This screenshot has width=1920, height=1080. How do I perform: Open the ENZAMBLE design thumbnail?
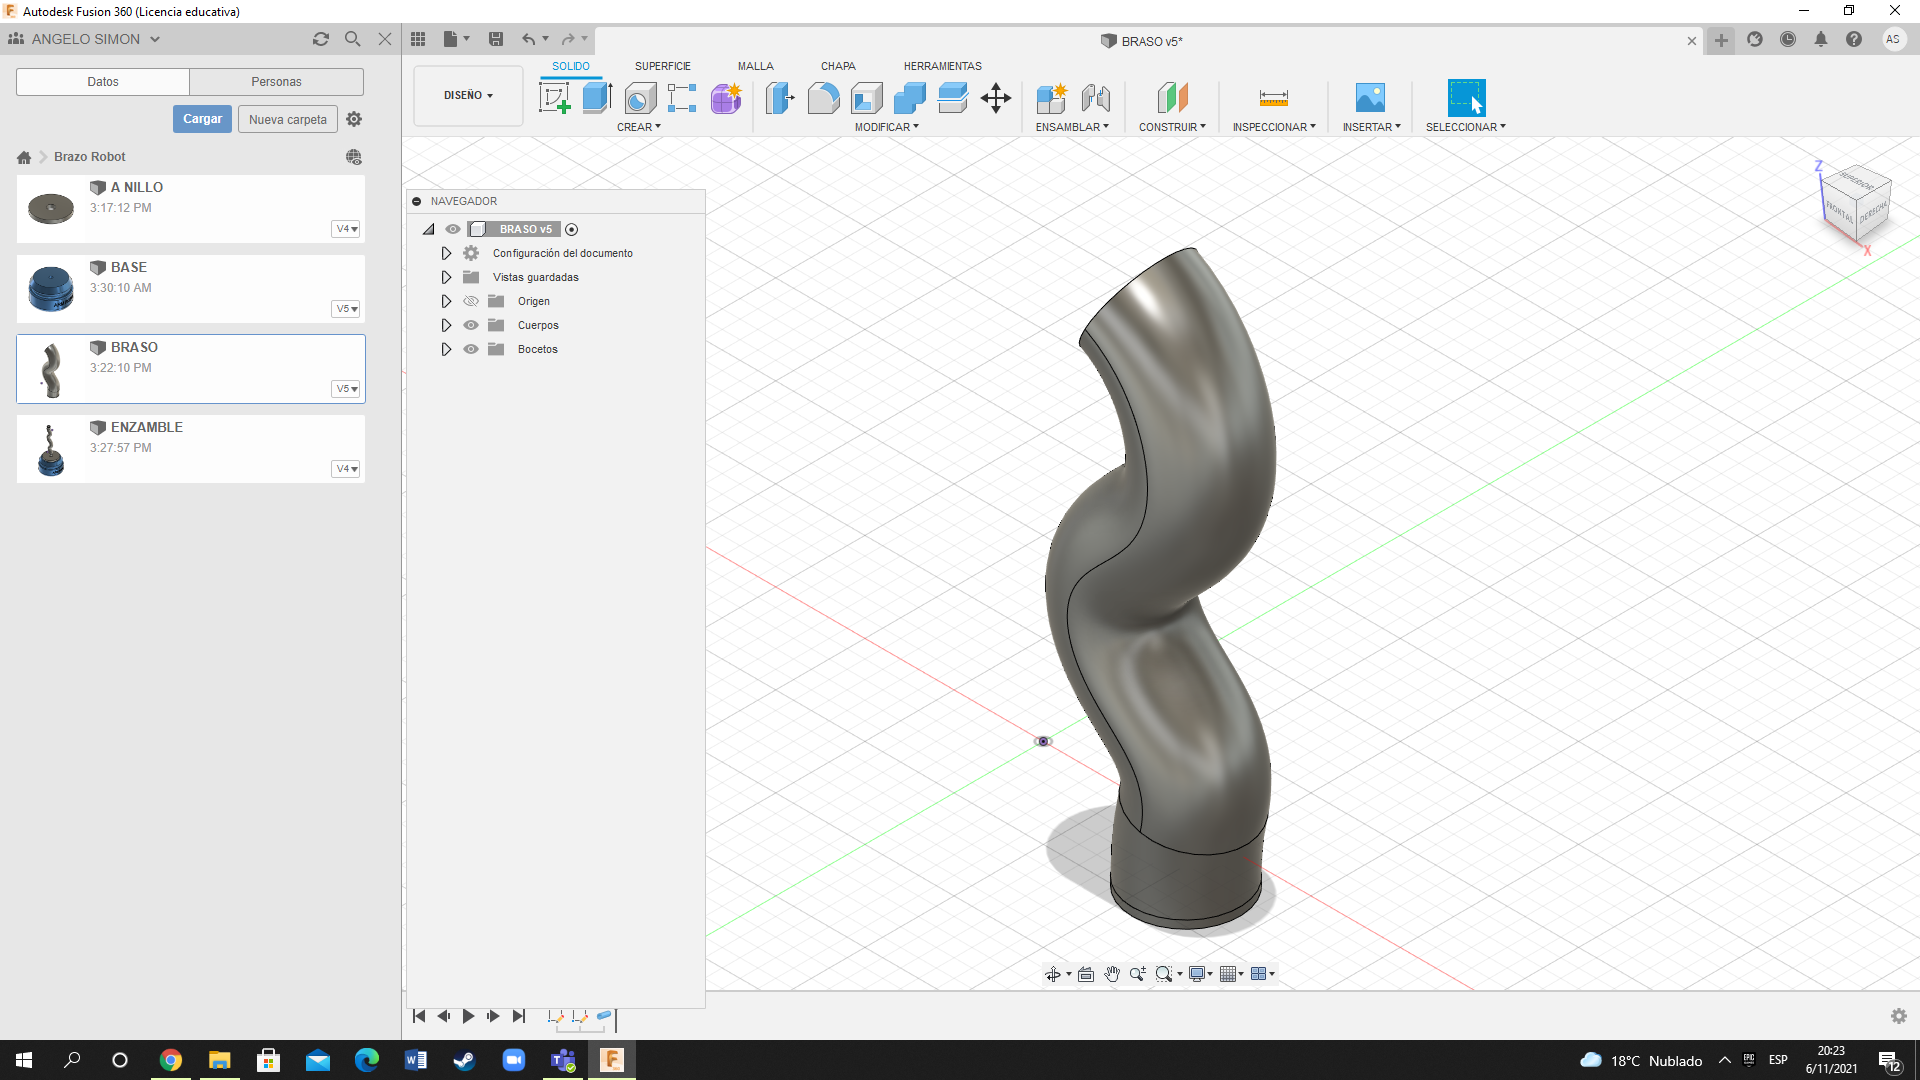51,449
